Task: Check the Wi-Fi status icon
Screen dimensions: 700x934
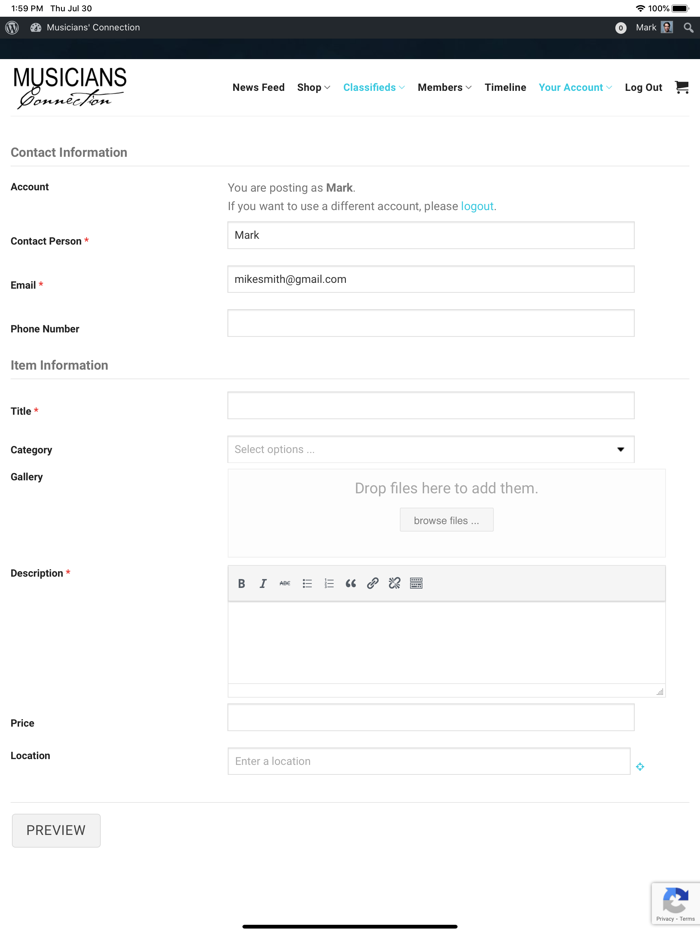Action: click(x=640, y=8)
